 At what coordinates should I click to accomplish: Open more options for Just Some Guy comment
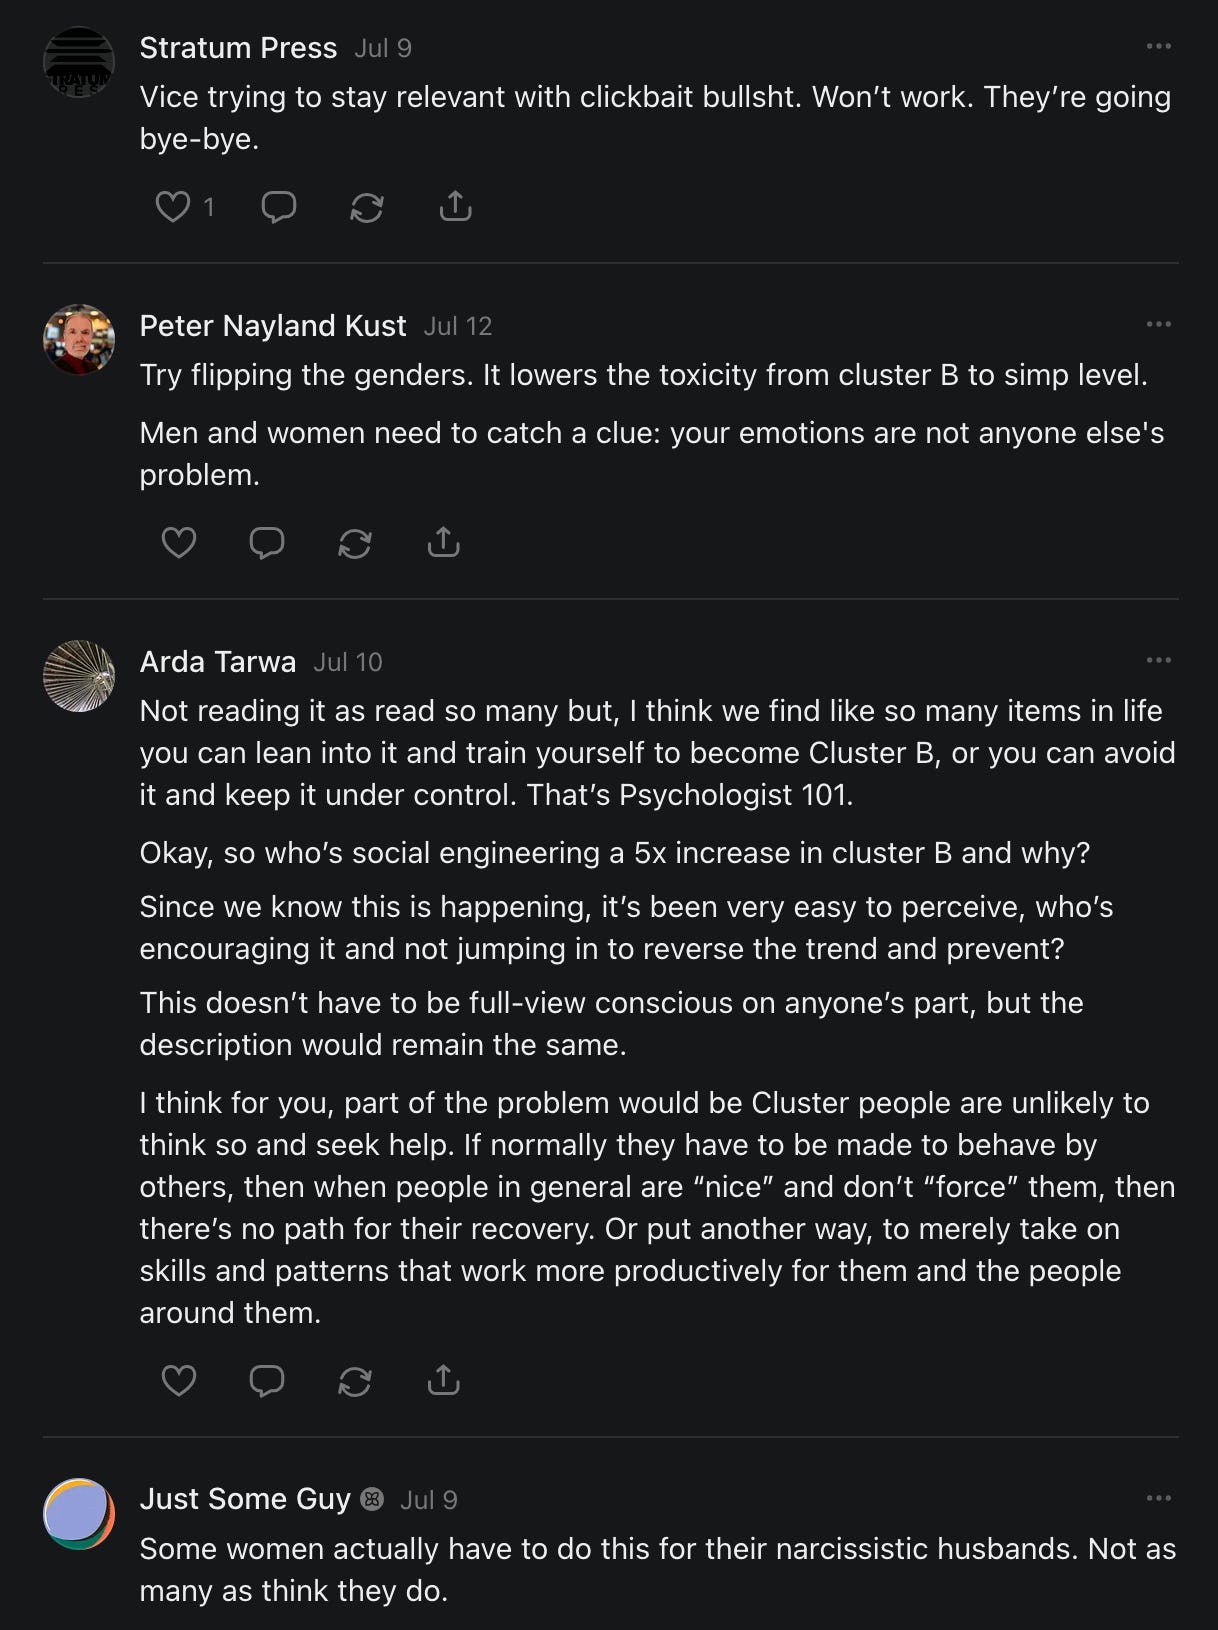(x=1158, y=1499)
